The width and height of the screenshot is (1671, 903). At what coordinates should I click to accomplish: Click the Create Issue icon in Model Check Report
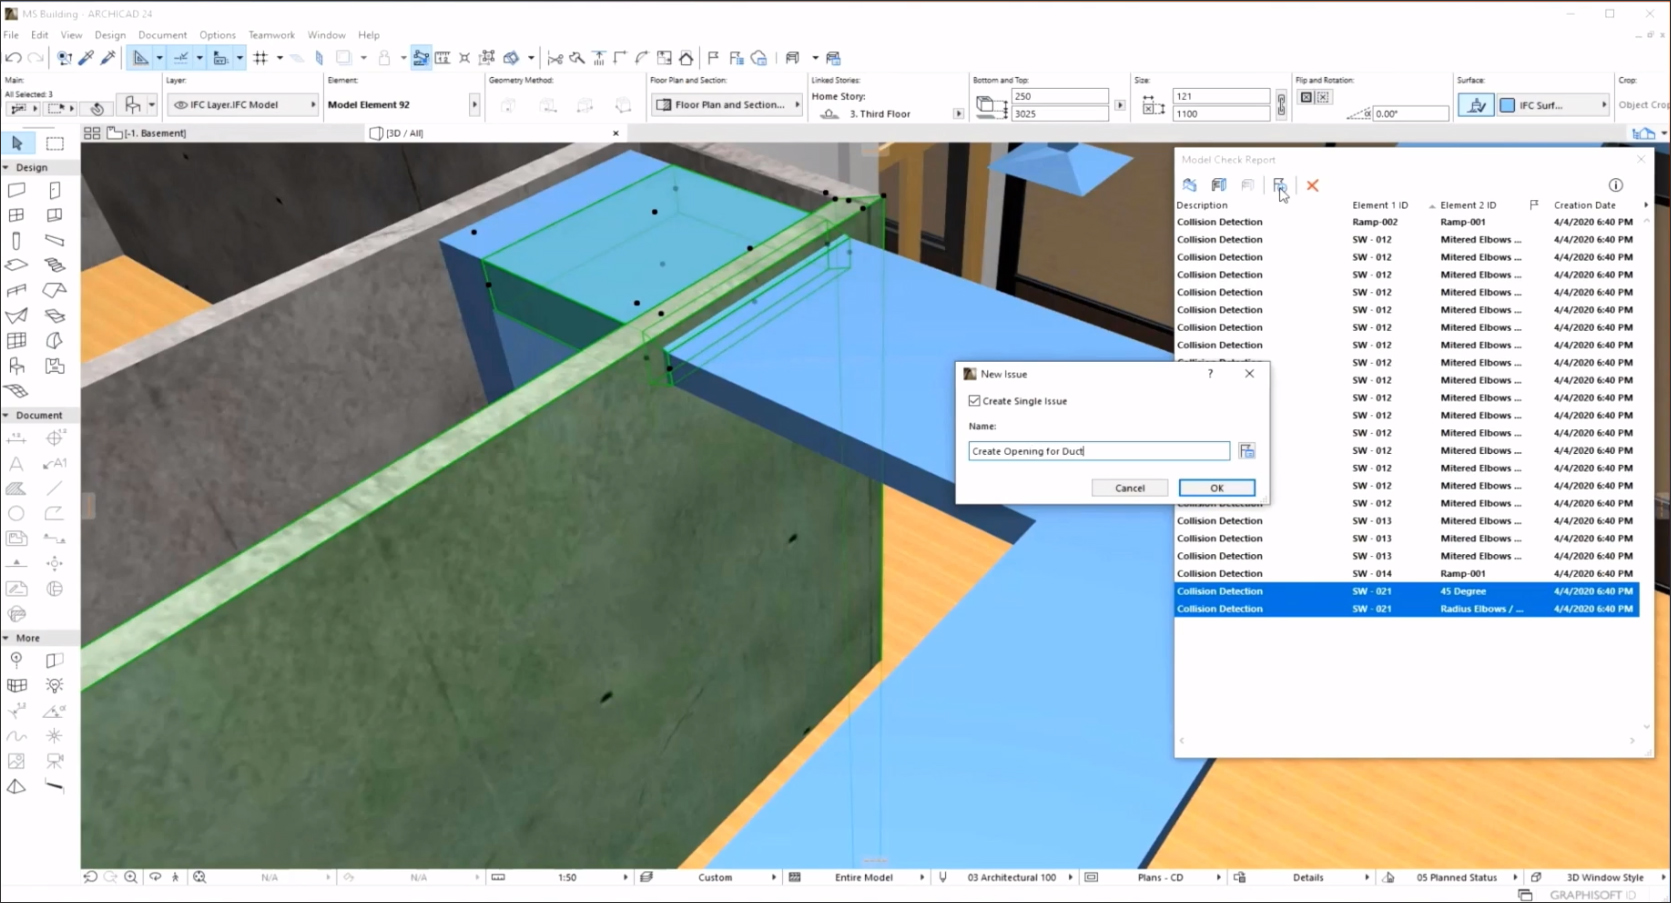click(x=1279, y=185)
